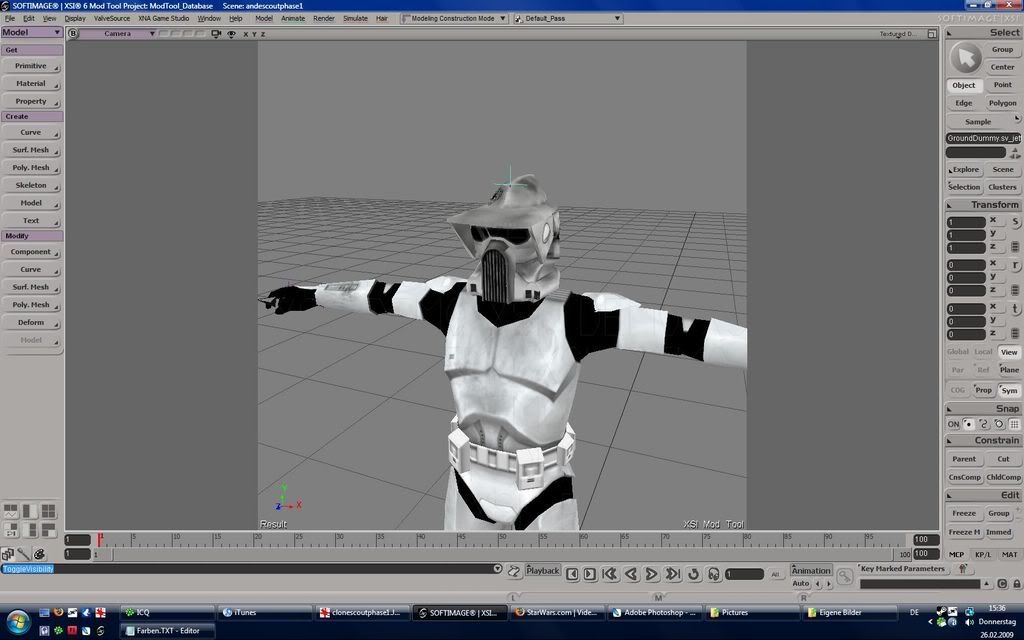Open the Camera view dropdown
This screenshot has width=1024, height=640.
pos(119,34)
